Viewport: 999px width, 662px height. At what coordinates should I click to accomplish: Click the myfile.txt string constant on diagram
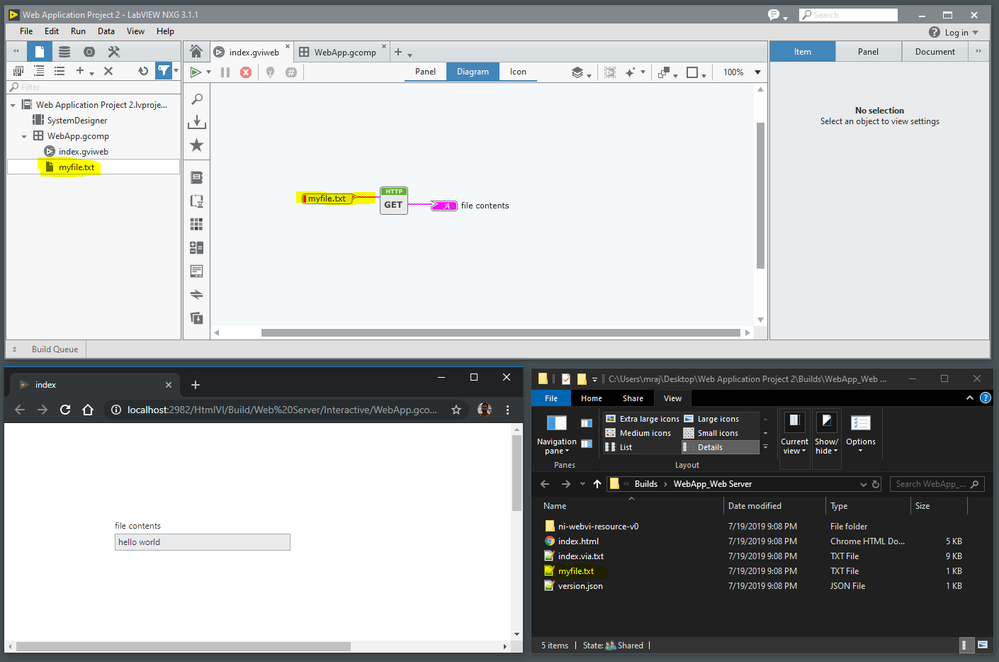326,198
